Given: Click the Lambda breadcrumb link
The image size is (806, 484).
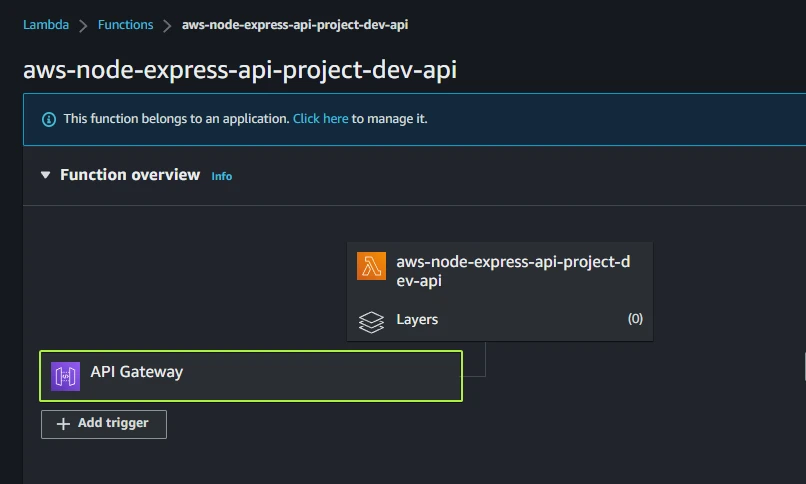Looking at the screenshot, I should [x=46, y=25].
